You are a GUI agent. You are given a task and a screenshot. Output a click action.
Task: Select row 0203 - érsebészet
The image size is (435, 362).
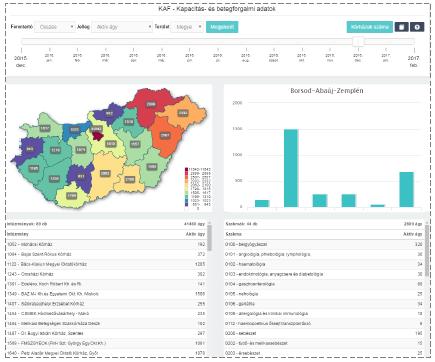point(324,353)
